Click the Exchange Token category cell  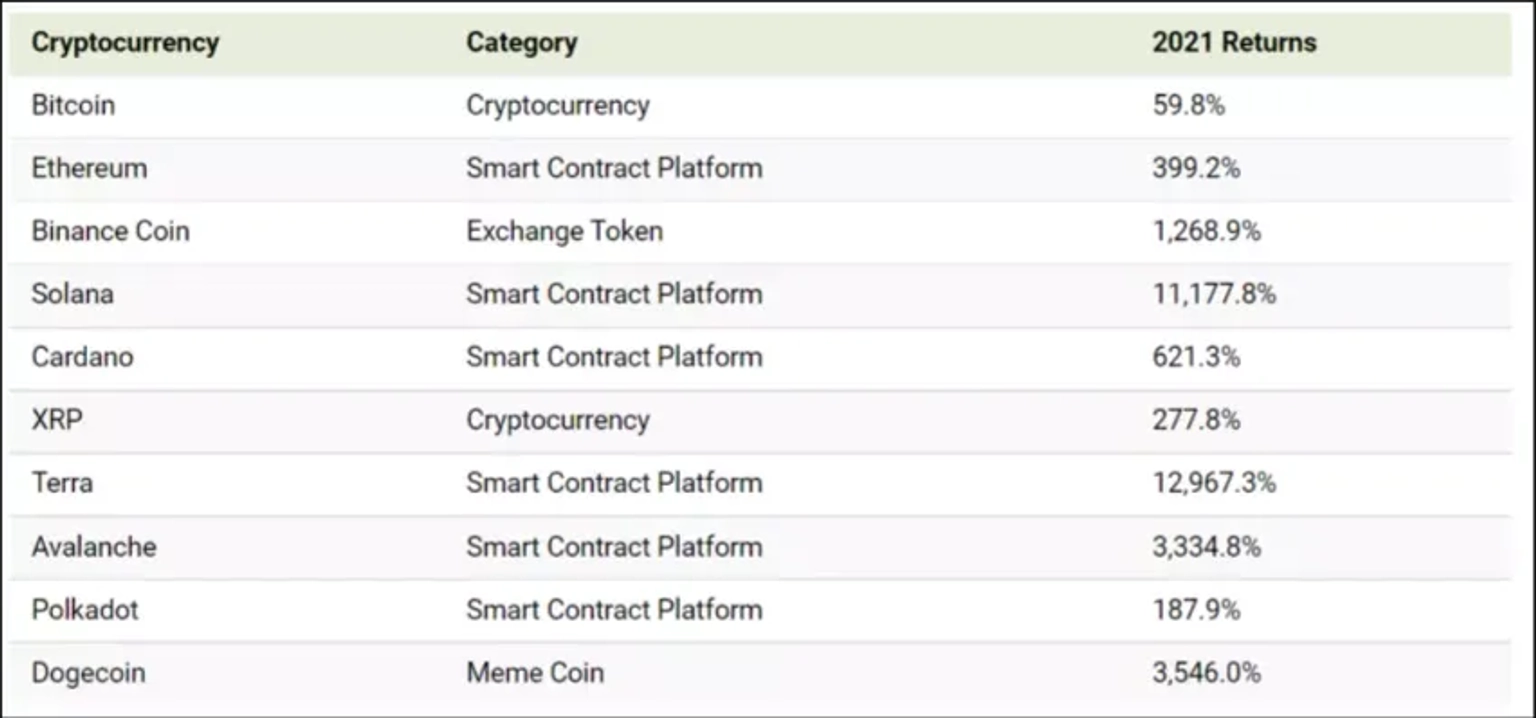(x=564, y=231)
